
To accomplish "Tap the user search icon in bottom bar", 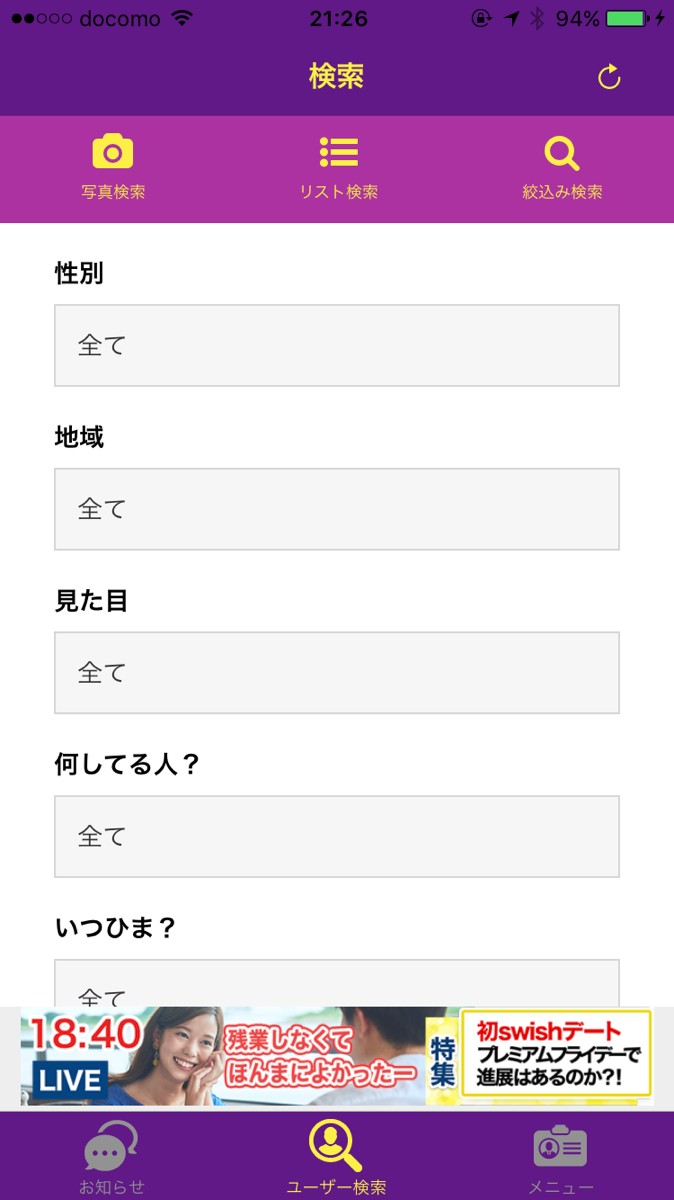I will click(x=335, y=1146).
